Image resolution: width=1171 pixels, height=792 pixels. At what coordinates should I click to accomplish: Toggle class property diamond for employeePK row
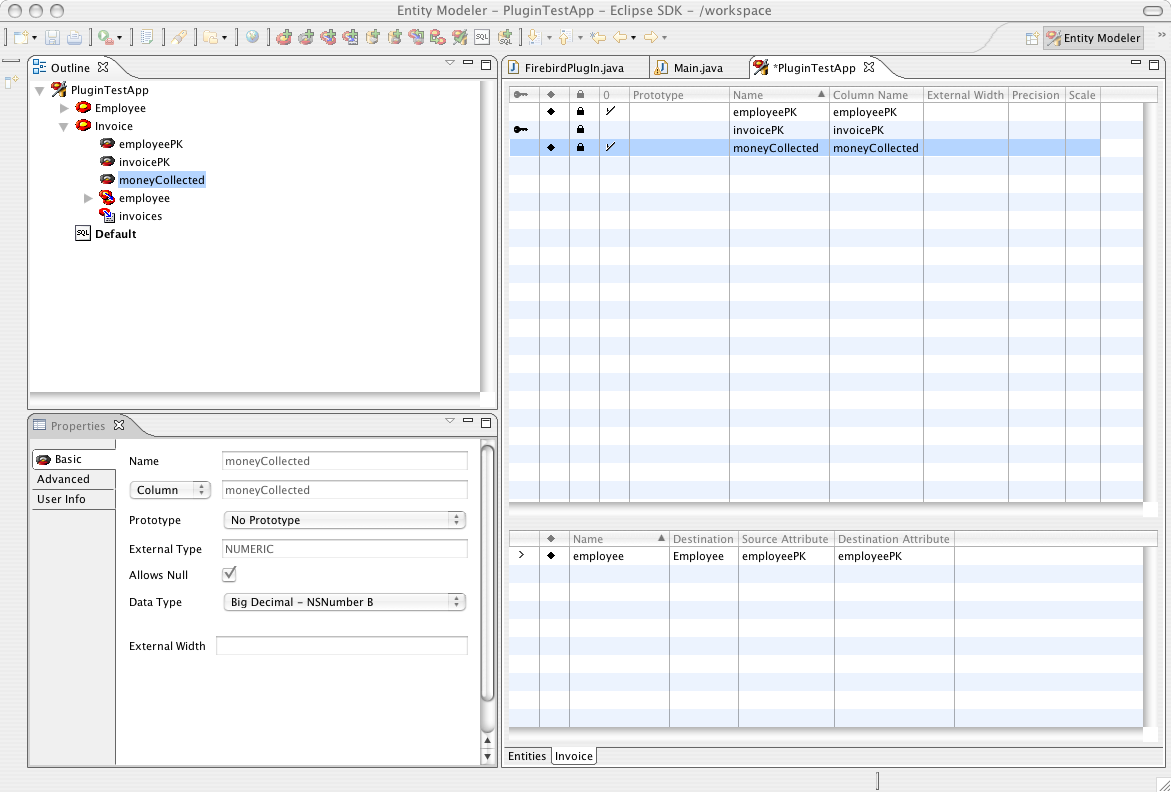(551, 112)
